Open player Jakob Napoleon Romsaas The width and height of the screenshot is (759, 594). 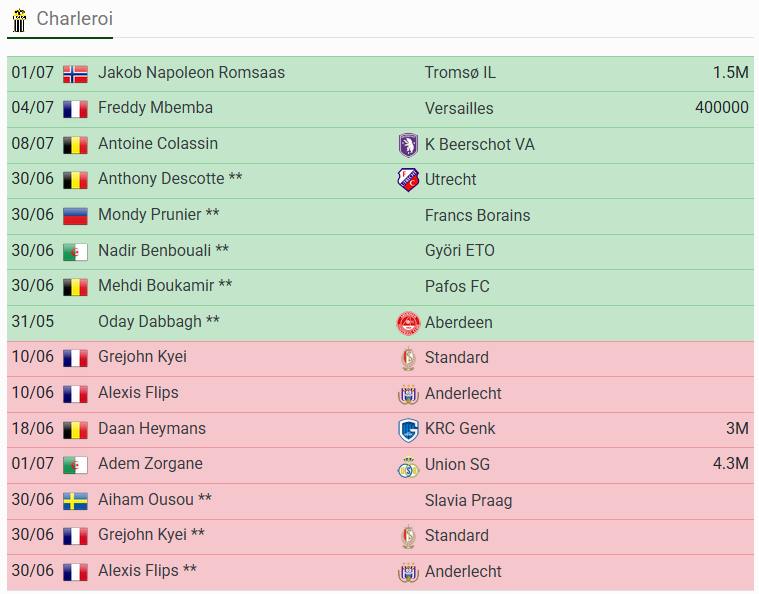[x=192, y=73]
